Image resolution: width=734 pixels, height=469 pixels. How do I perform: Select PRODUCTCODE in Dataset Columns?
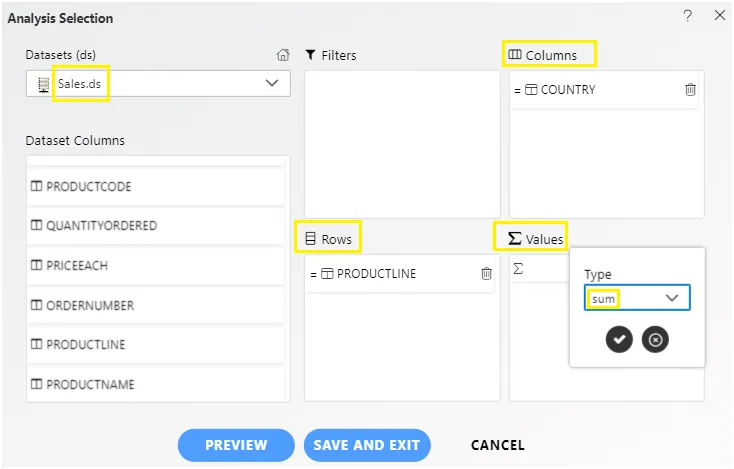155,186
